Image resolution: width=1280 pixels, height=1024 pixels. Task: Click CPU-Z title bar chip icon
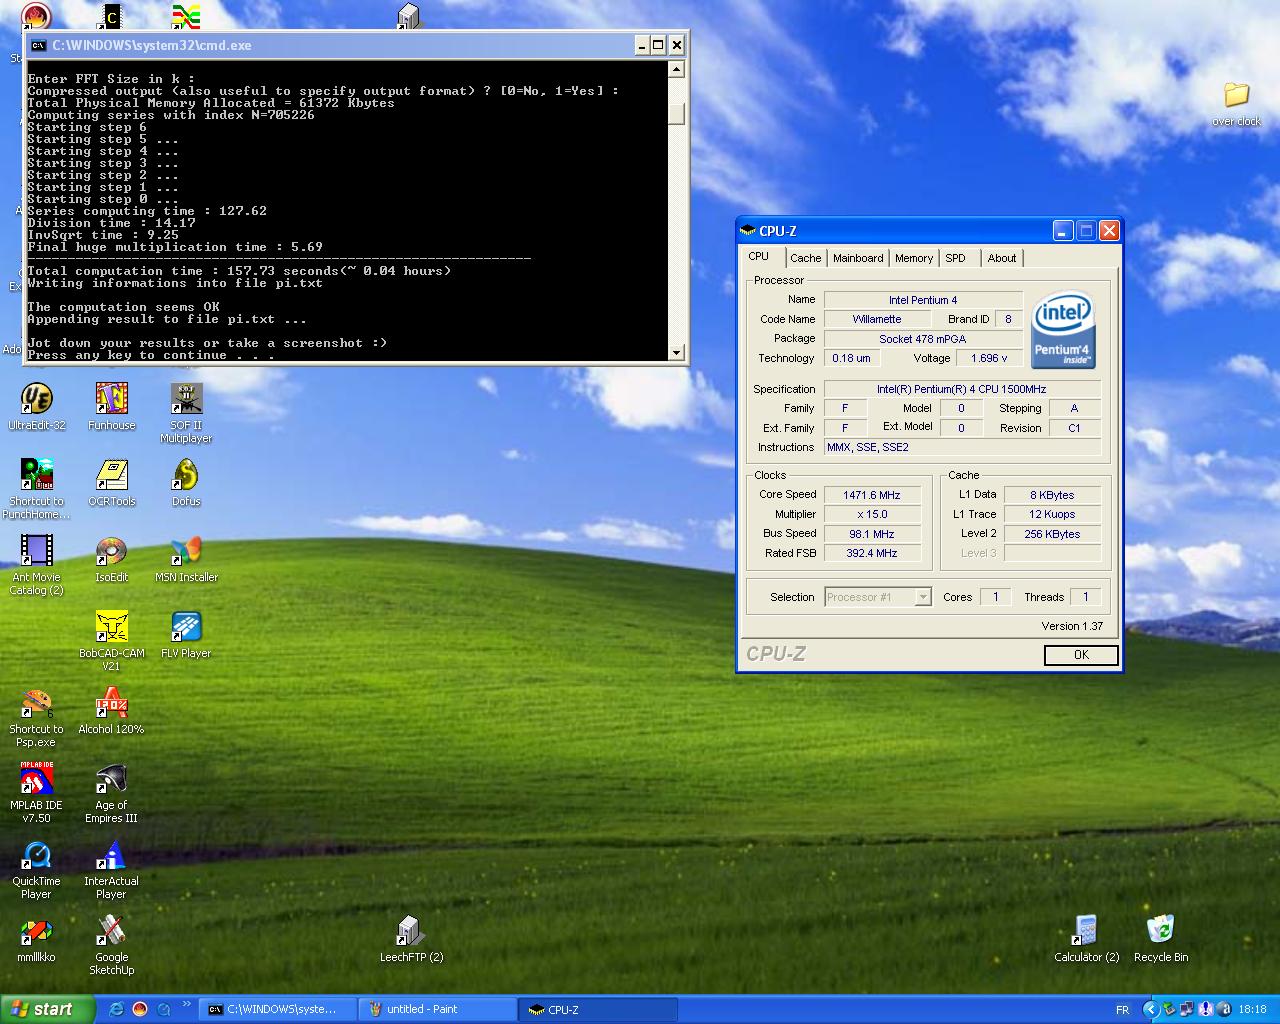click(x=748, y=231)
